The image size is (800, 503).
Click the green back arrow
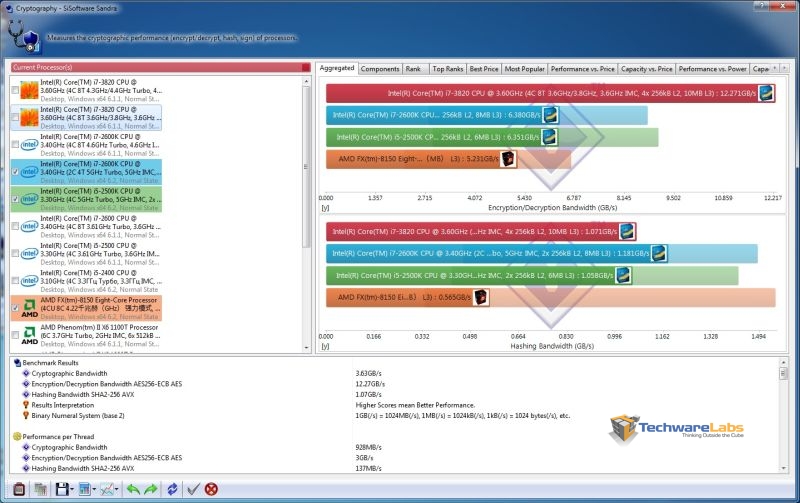tap(133, 489)
